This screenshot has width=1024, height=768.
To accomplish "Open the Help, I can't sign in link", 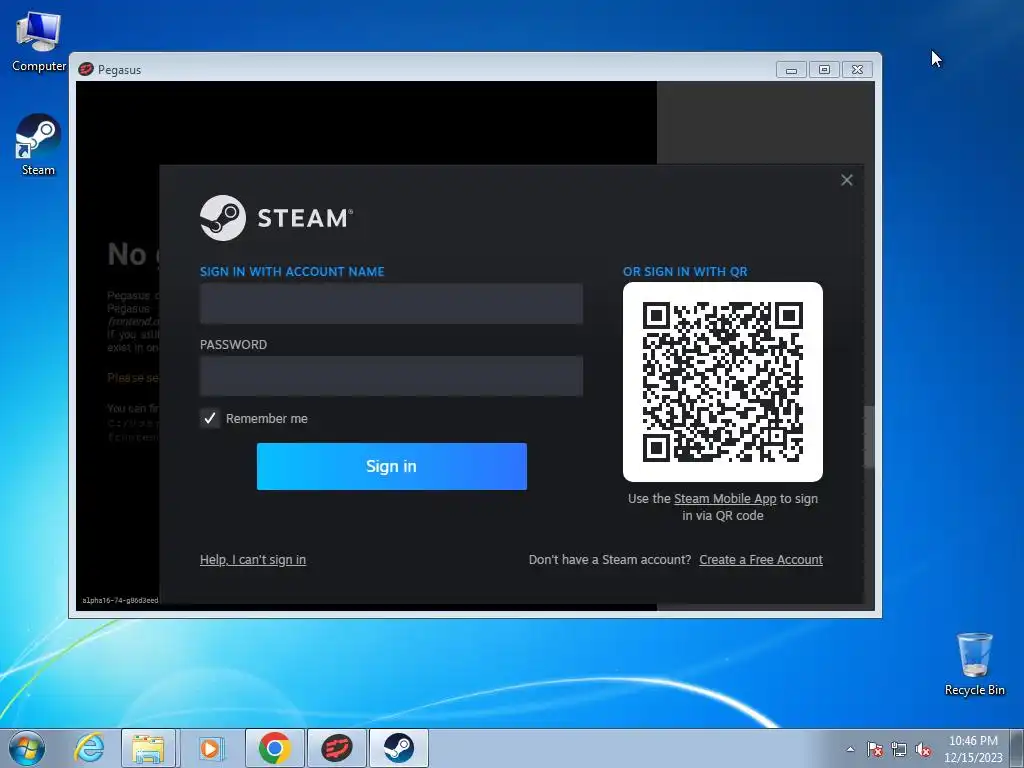I will tap(253, 560).
